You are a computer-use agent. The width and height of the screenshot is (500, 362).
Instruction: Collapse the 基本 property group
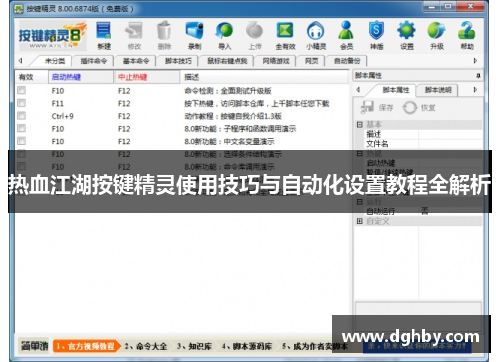(x=360, y=125)
